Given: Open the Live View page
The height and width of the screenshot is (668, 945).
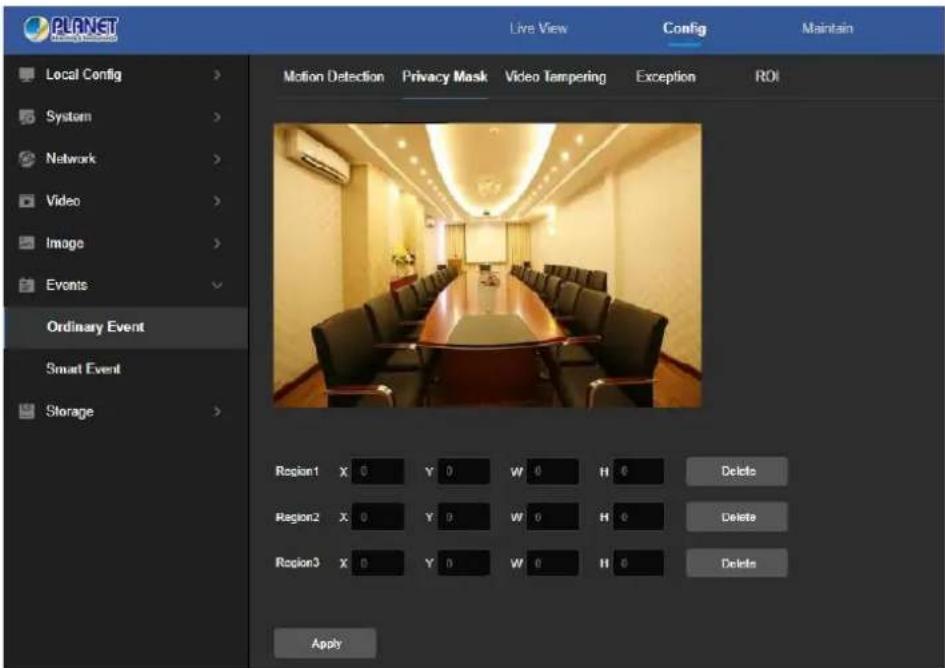Looking at the screenshot, I should point(538,28).
